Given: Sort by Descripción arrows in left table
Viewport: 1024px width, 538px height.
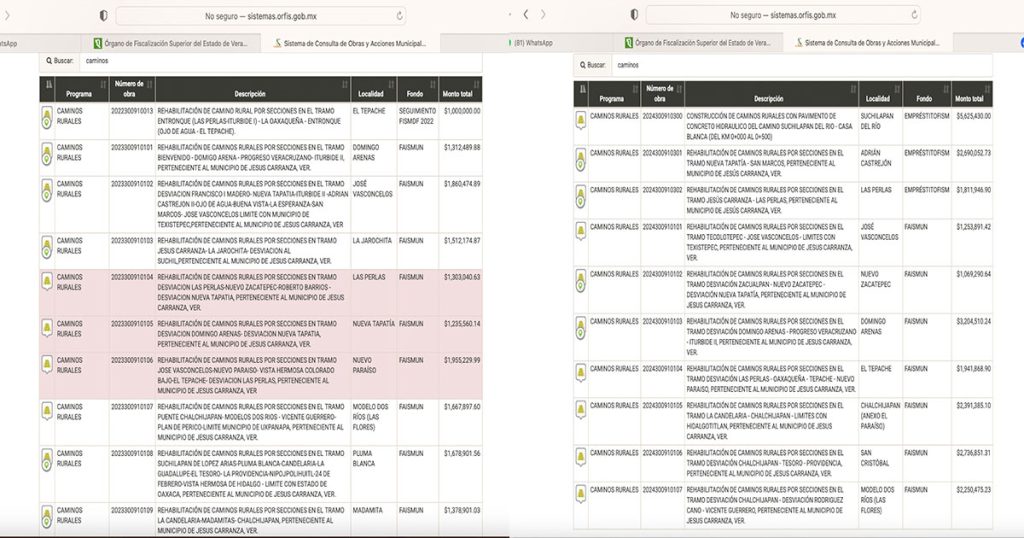Looking at the screenshot, I should 345,84.
